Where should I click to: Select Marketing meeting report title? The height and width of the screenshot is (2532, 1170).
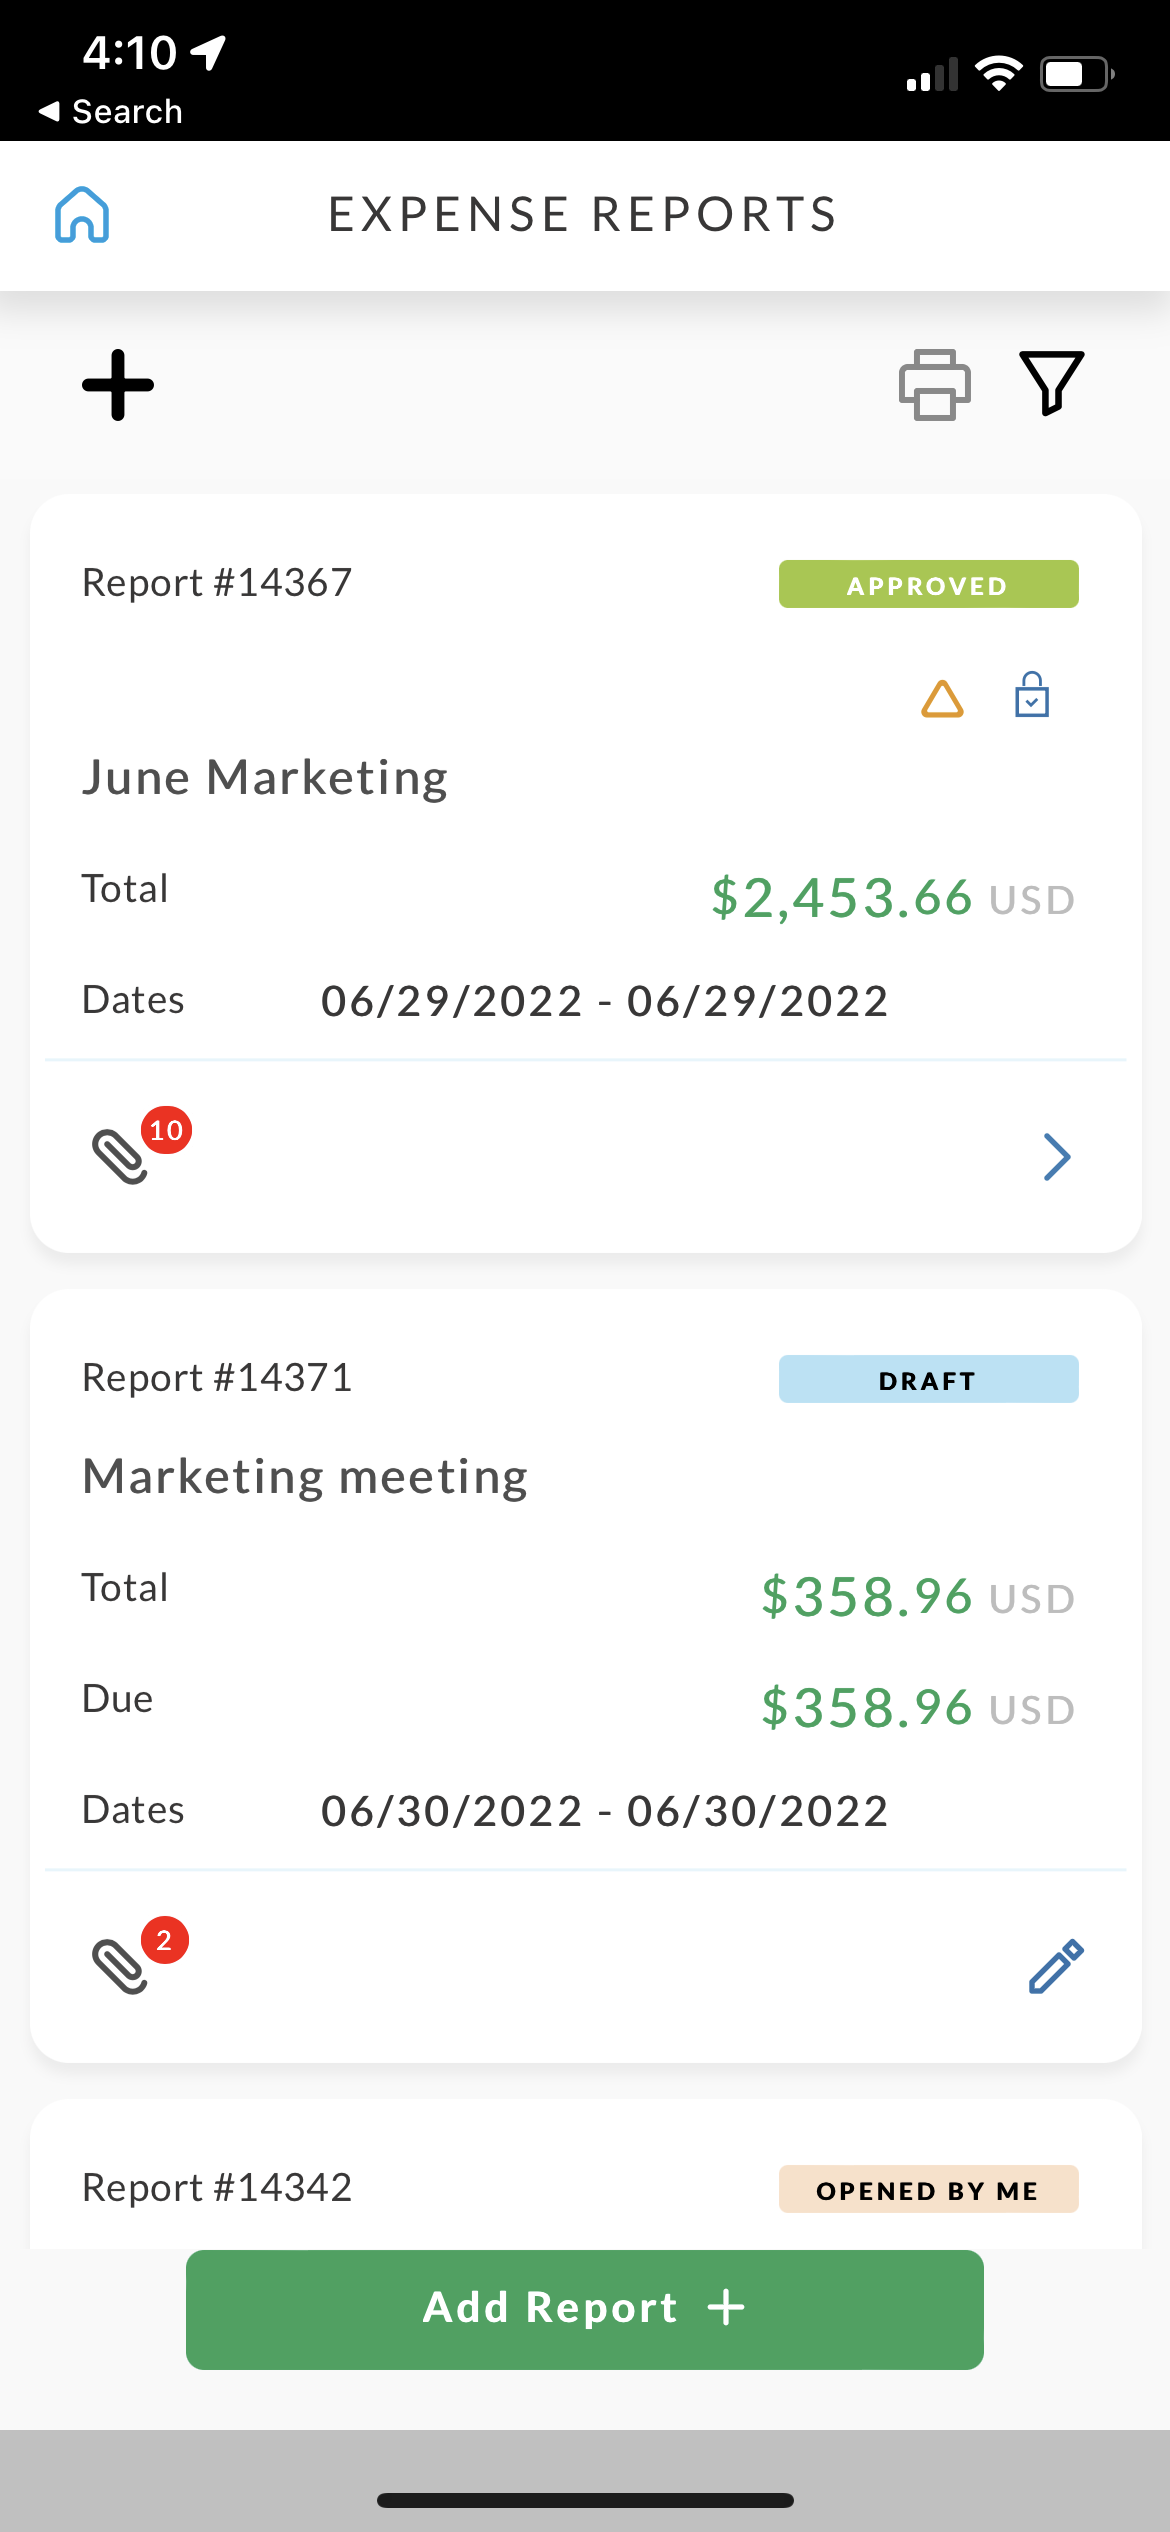(x=305, y=1477)
